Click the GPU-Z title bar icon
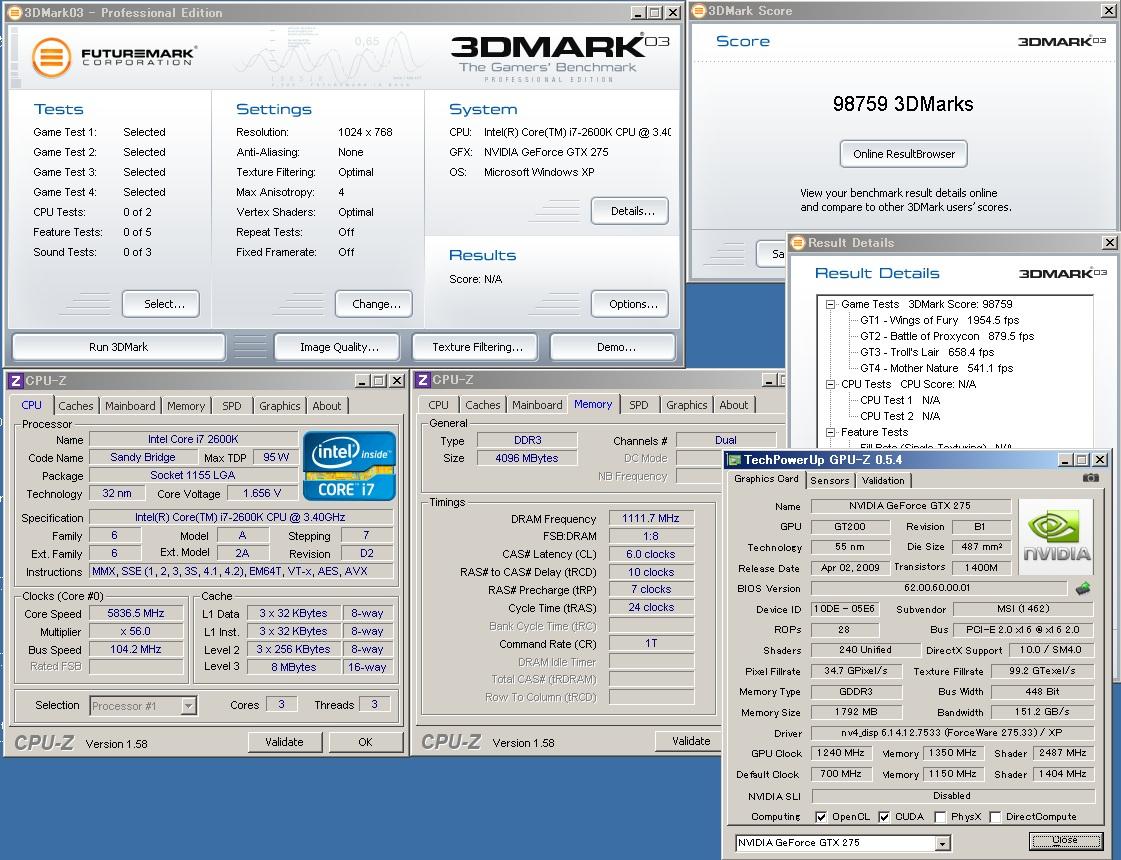 [734, 460]
